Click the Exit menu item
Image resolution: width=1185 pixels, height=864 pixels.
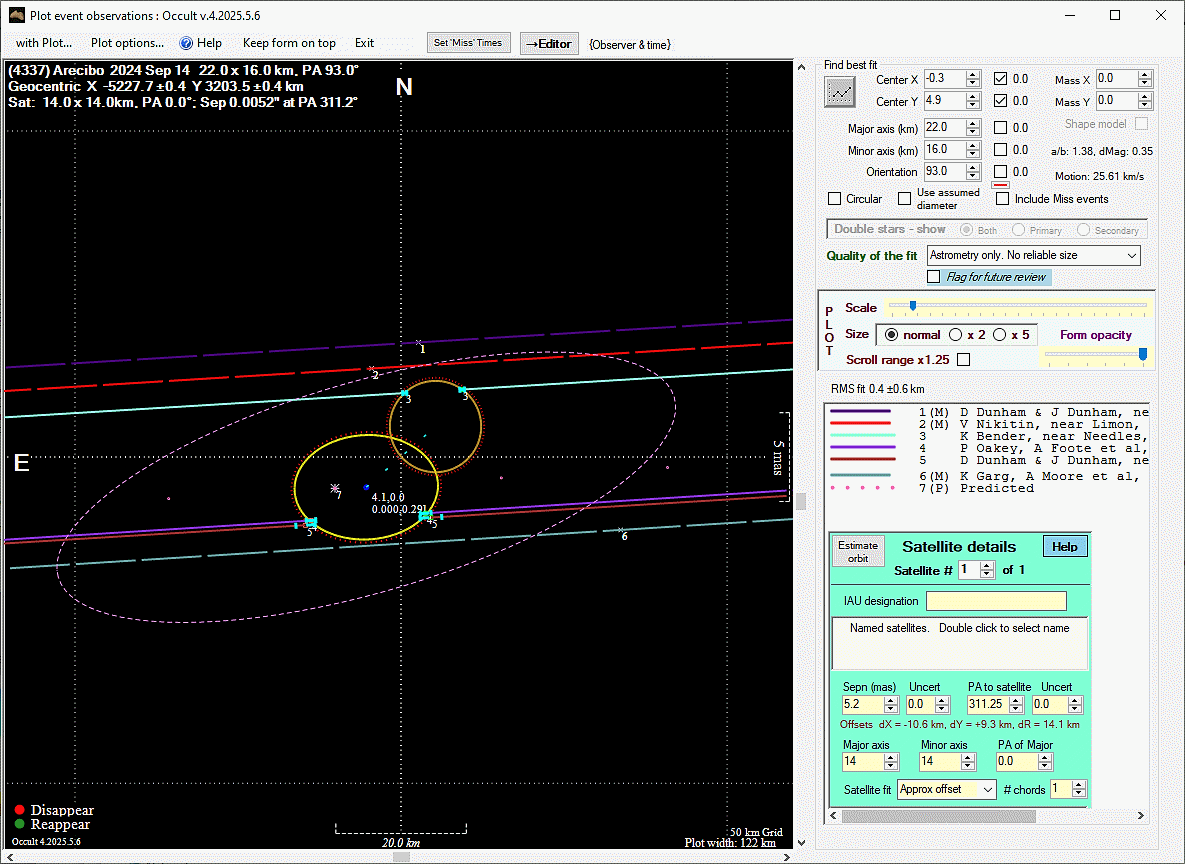pos(364,43)
